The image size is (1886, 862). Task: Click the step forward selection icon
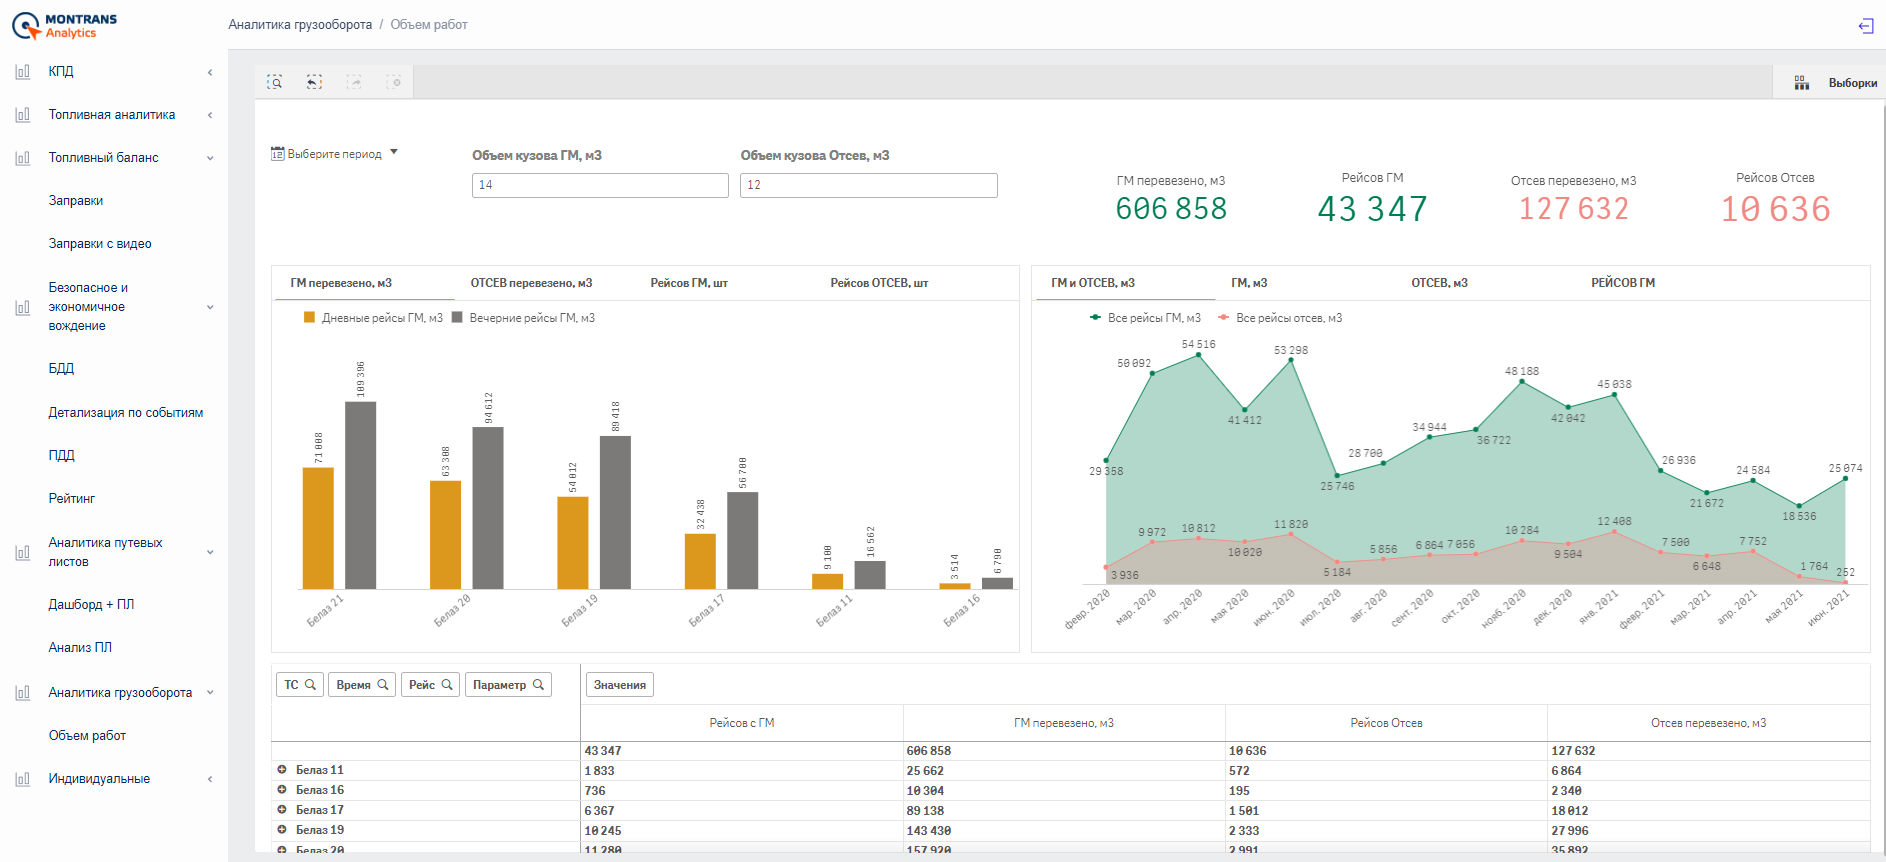(354, 82)
